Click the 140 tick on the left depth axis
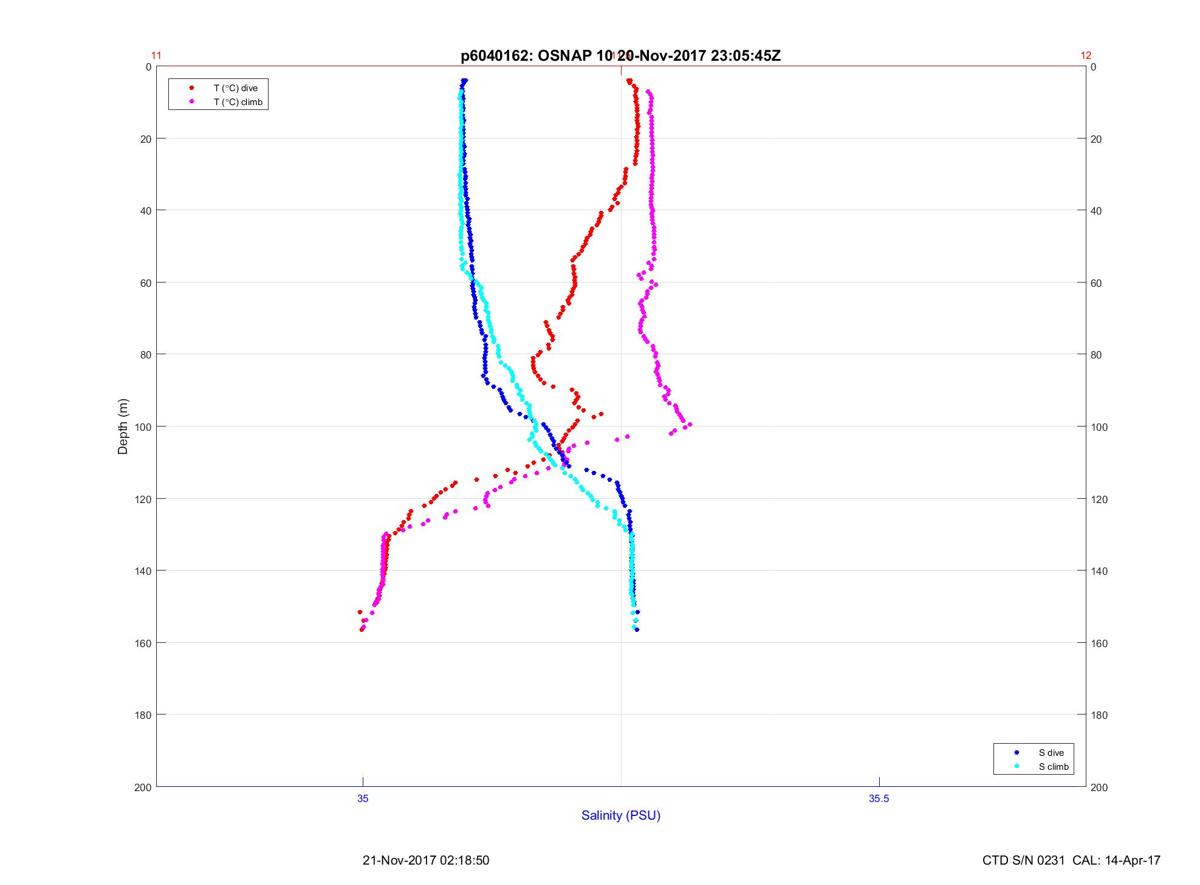The image size is (1200, 885). pos(143,571)
